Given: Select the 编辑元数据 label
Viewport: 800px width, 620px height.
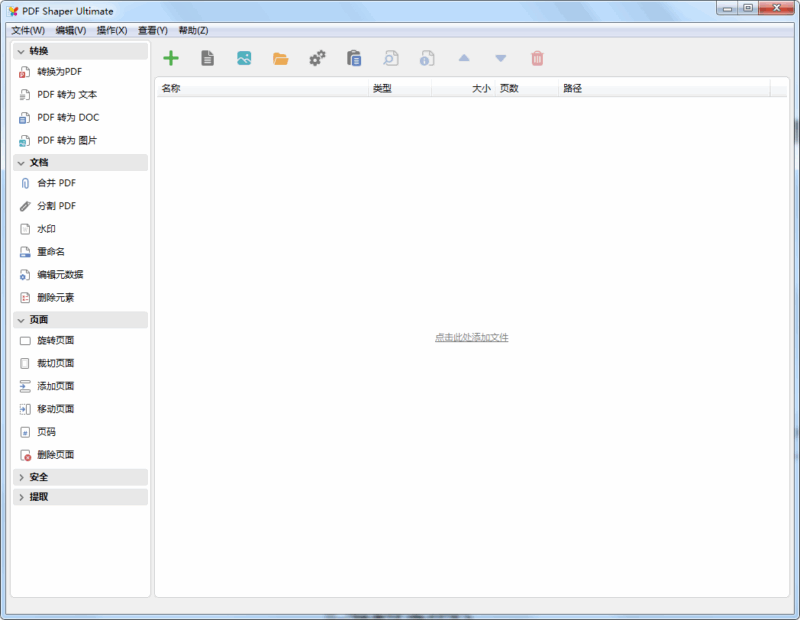Looking at the screenshot, I should (x=60, y=275).
